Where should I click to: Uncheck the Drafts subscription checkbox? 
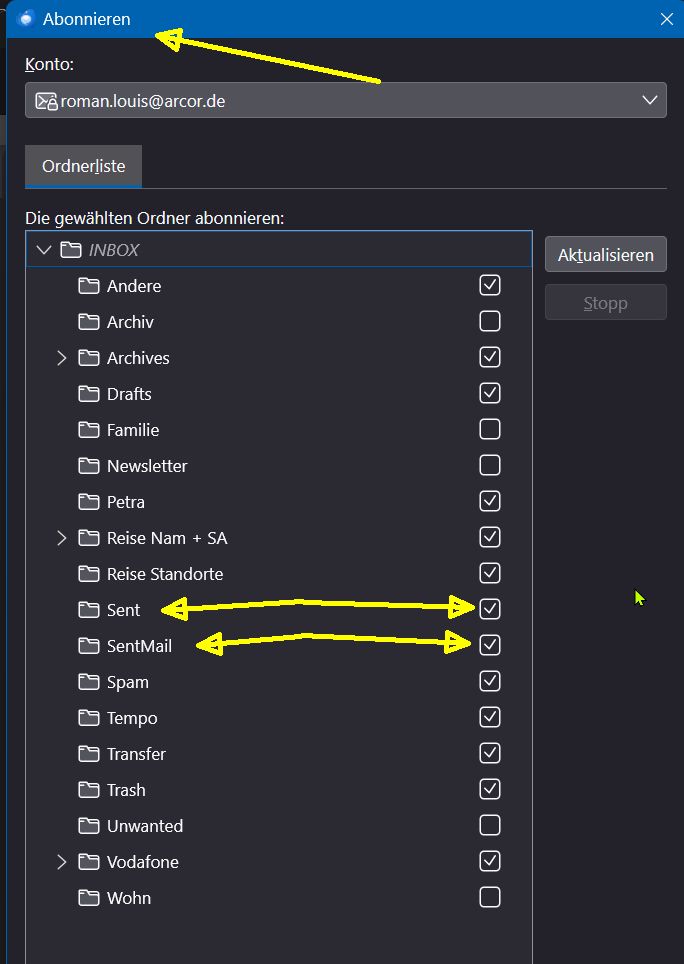490,393
